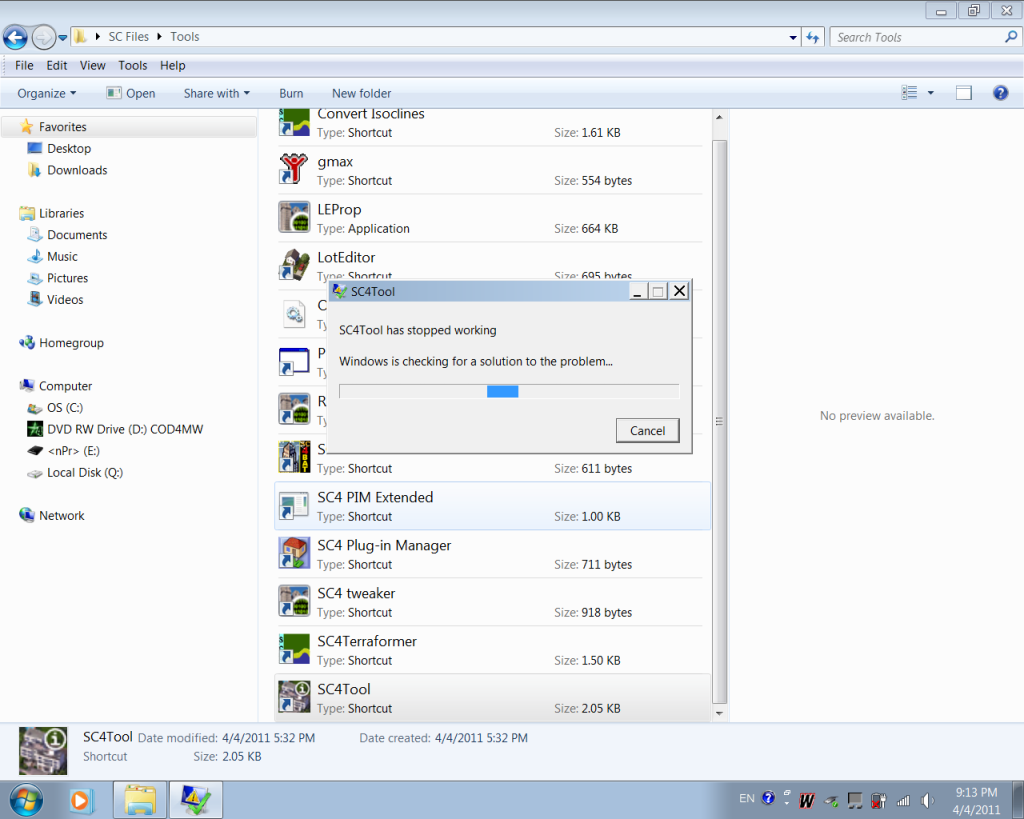The height and width of the screenshot is (819, 1024).
Task: Focus the Search Tools input field
Action: [x=918, y=37]
